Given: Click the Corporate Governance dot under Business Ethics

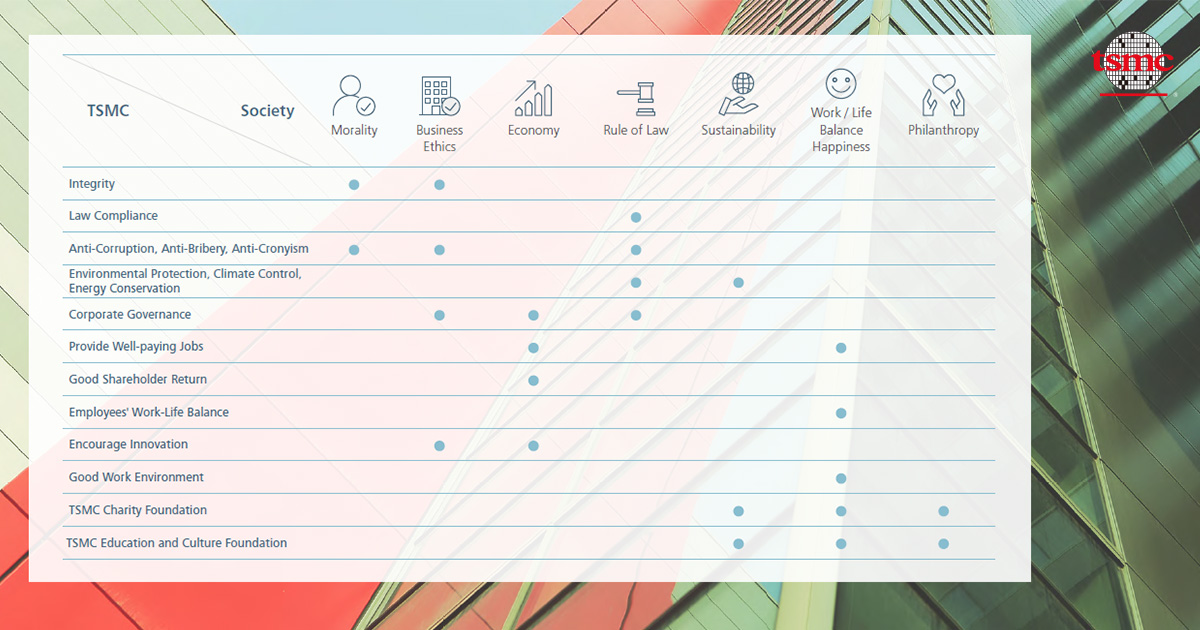Looking at the screenshot, I should click(440, 315).
